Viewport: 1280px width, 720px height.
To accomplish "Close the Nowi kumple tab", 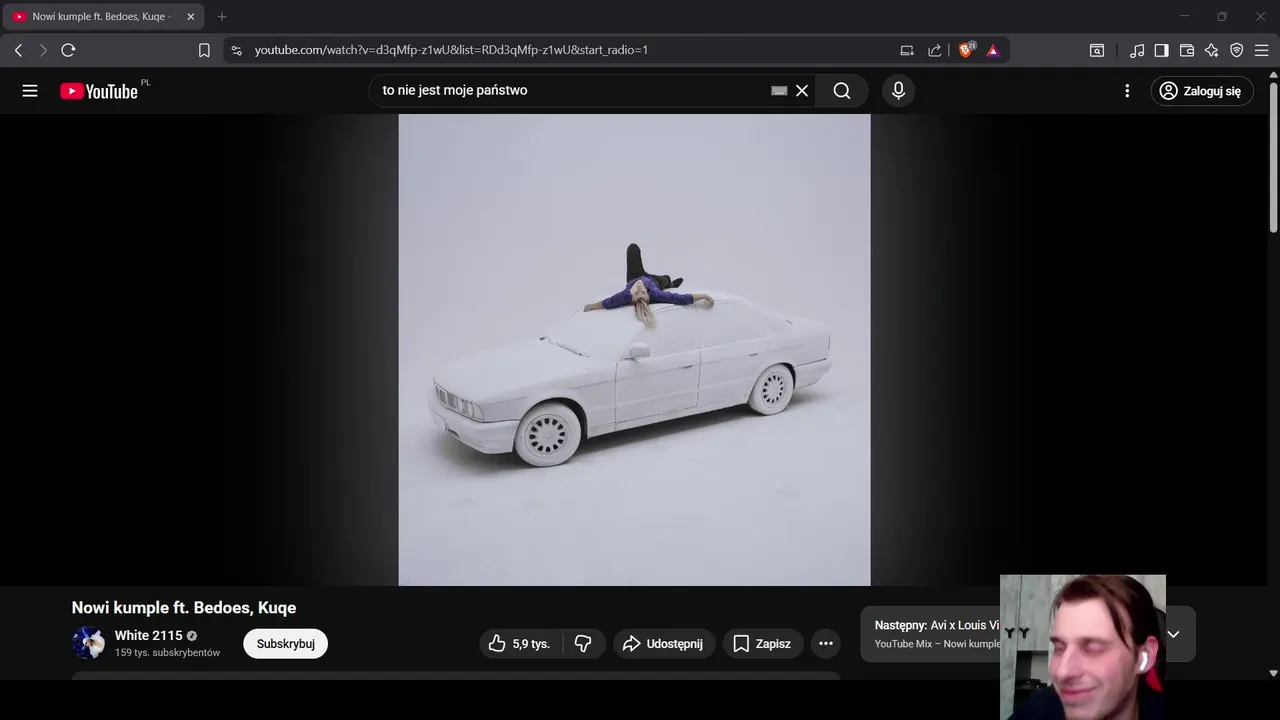I will click(x=191, y=16).
